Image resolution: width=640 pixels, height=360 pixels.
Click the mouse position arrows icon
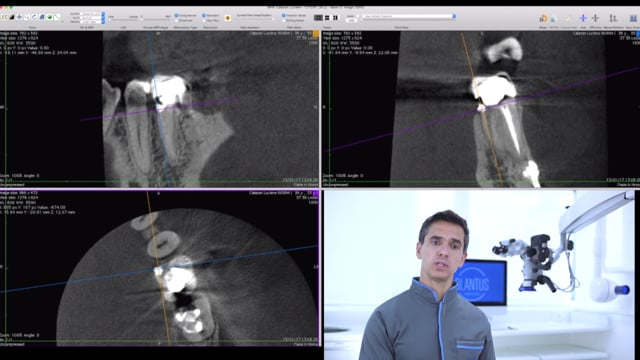click(613, 18)
